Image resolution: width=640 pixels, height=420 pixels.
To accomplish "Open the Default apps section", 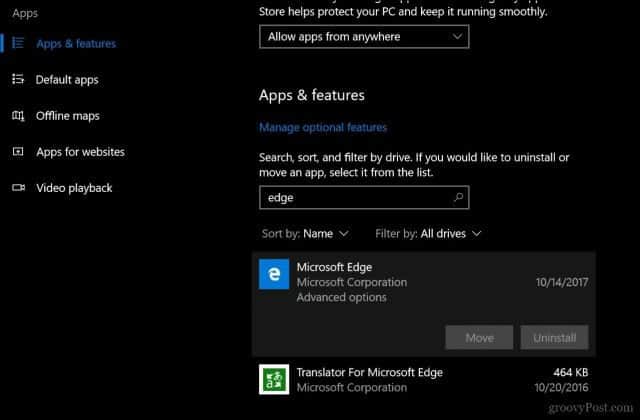I will tap(67, 80).
